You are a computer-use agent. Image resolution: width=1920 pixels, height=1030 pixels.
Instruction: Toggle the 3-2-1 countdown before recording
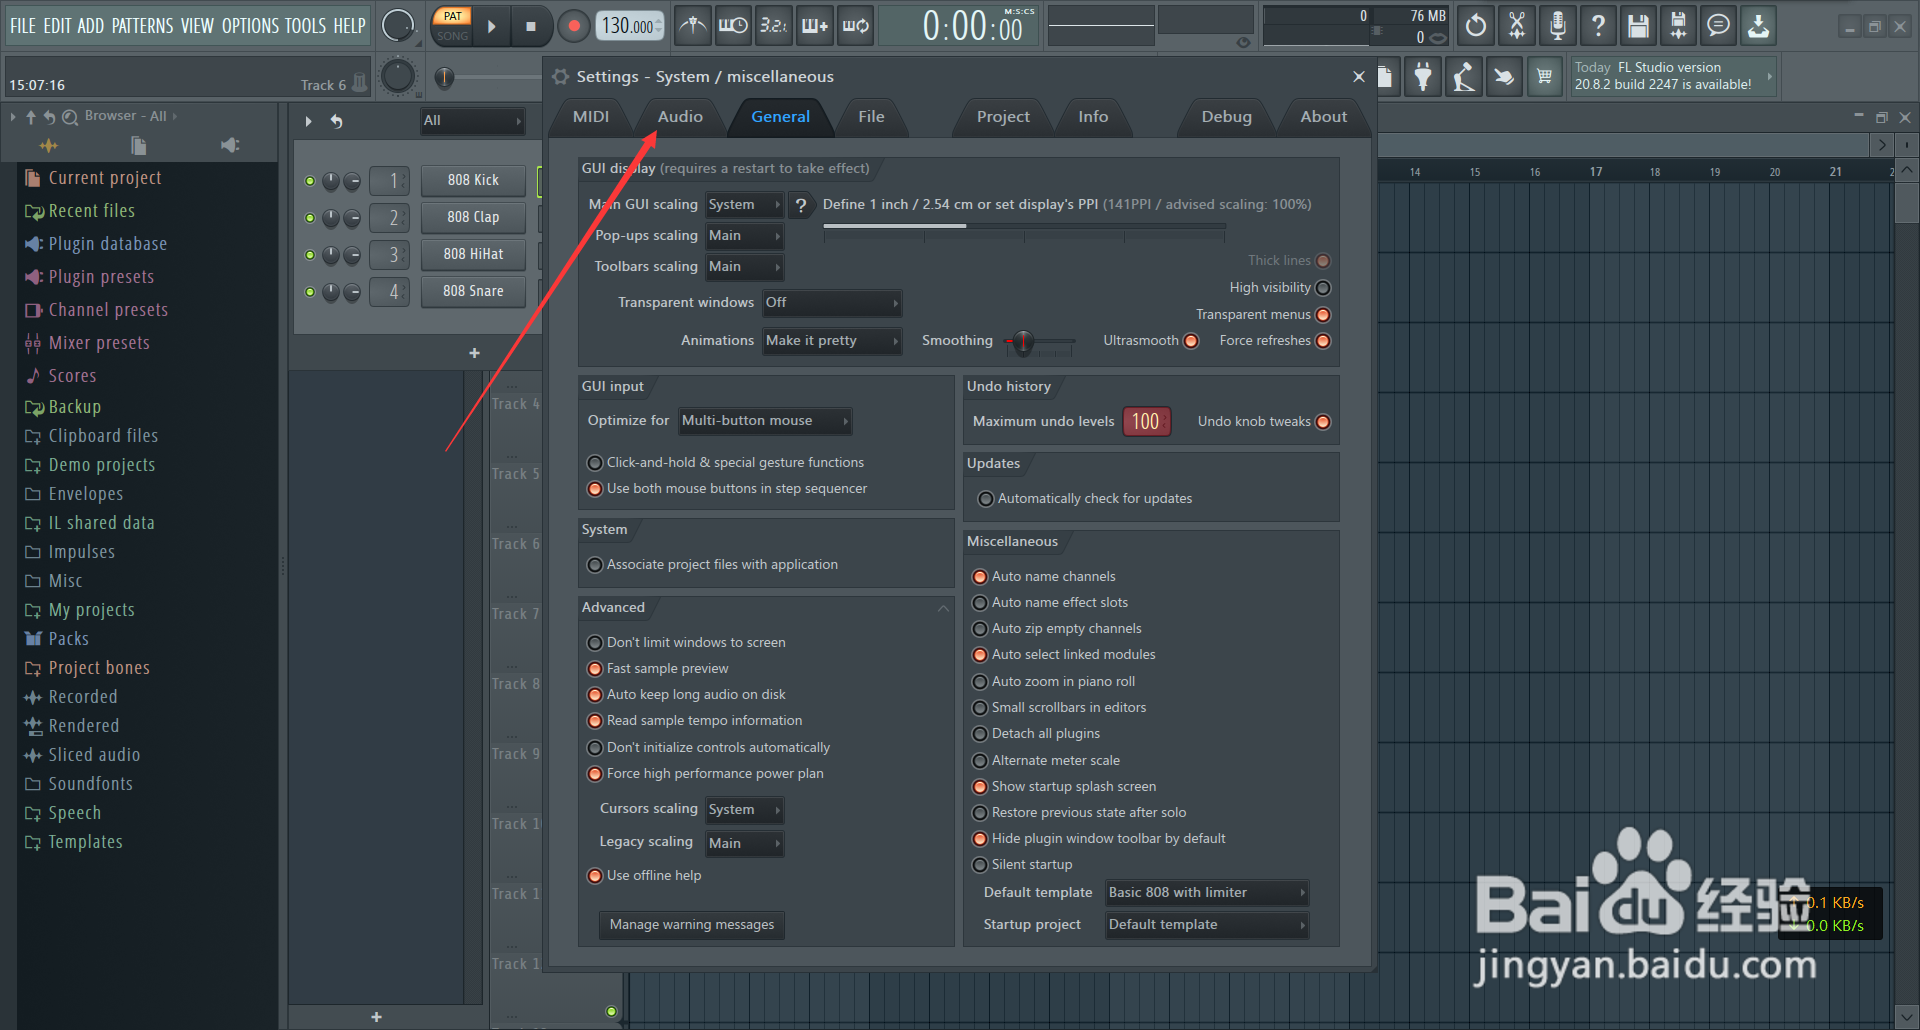[773, 26]
